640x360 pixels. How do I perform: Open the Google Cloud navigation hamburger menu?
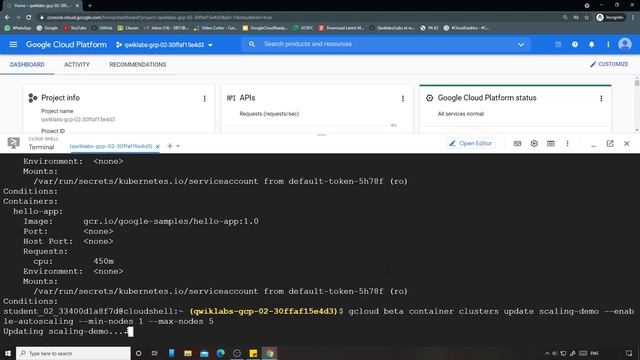(13, 44)
